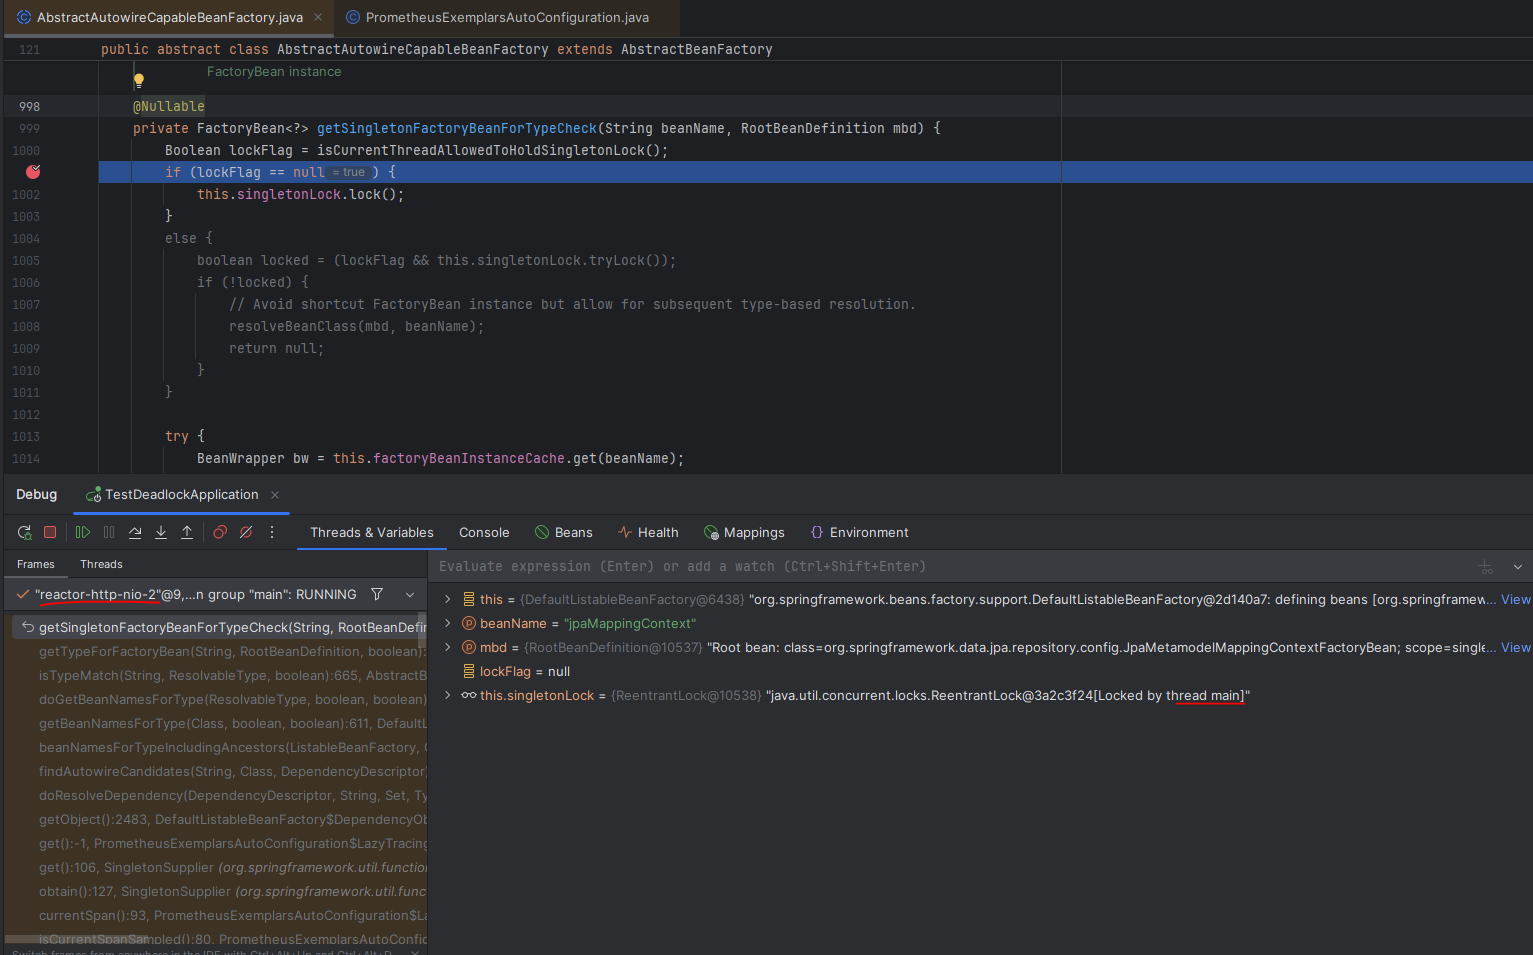Switch to the Frames sub-tab
This screenshot has height=955, width=1533.
pyautogui.click(x=36, y=565)
